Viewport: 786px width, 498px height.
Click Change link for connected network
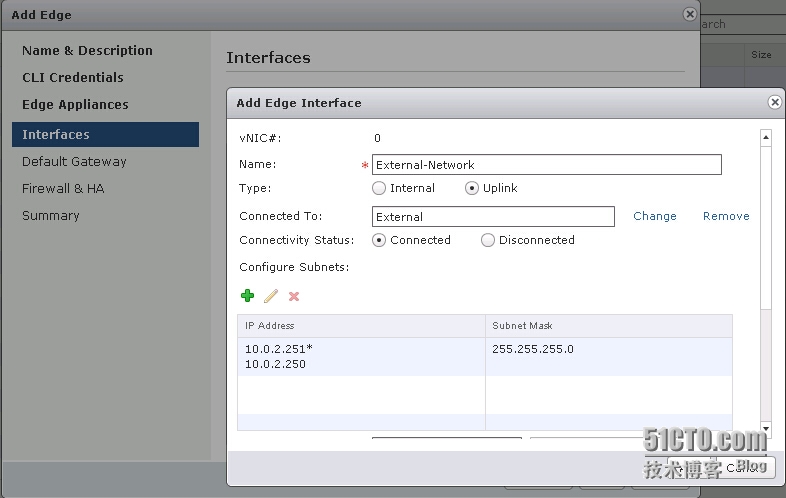[655, 216]
